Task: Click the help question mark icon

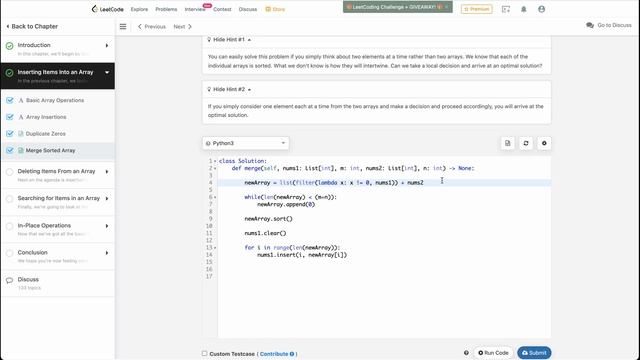Action: [466, 353]
